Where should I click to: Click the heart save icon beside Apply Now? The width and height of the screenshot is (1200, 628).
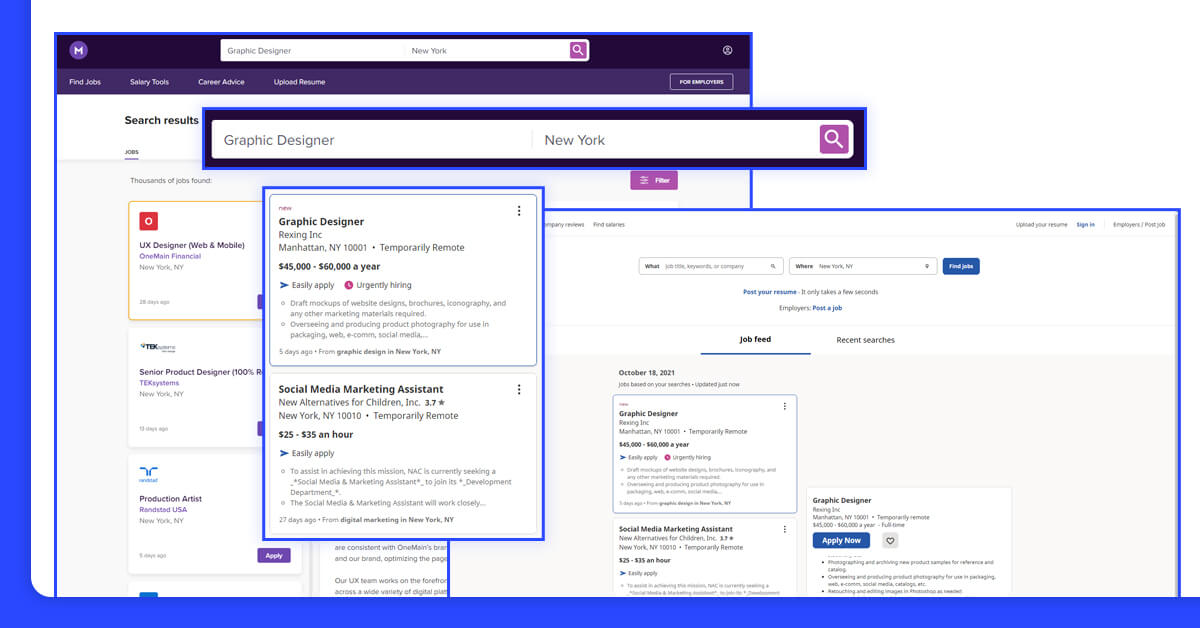coord(890,540)
